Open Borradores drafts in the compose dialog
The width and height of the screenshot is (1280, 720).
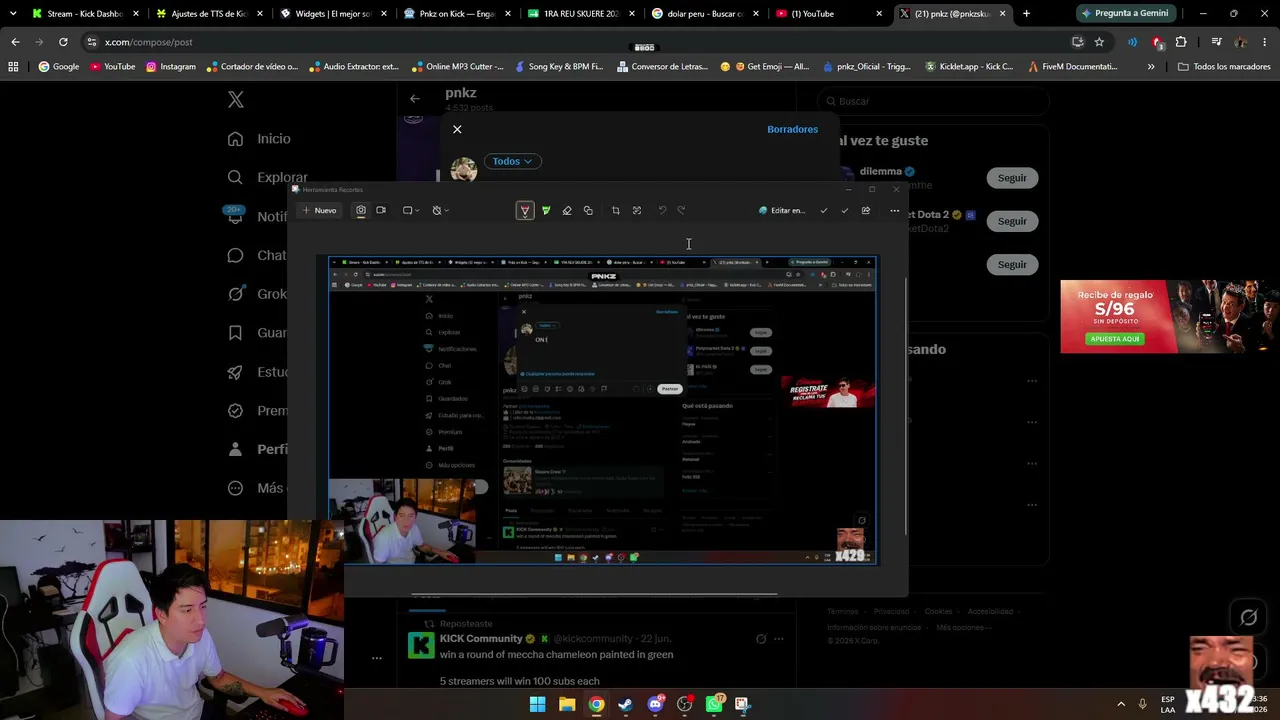(792, 129)
